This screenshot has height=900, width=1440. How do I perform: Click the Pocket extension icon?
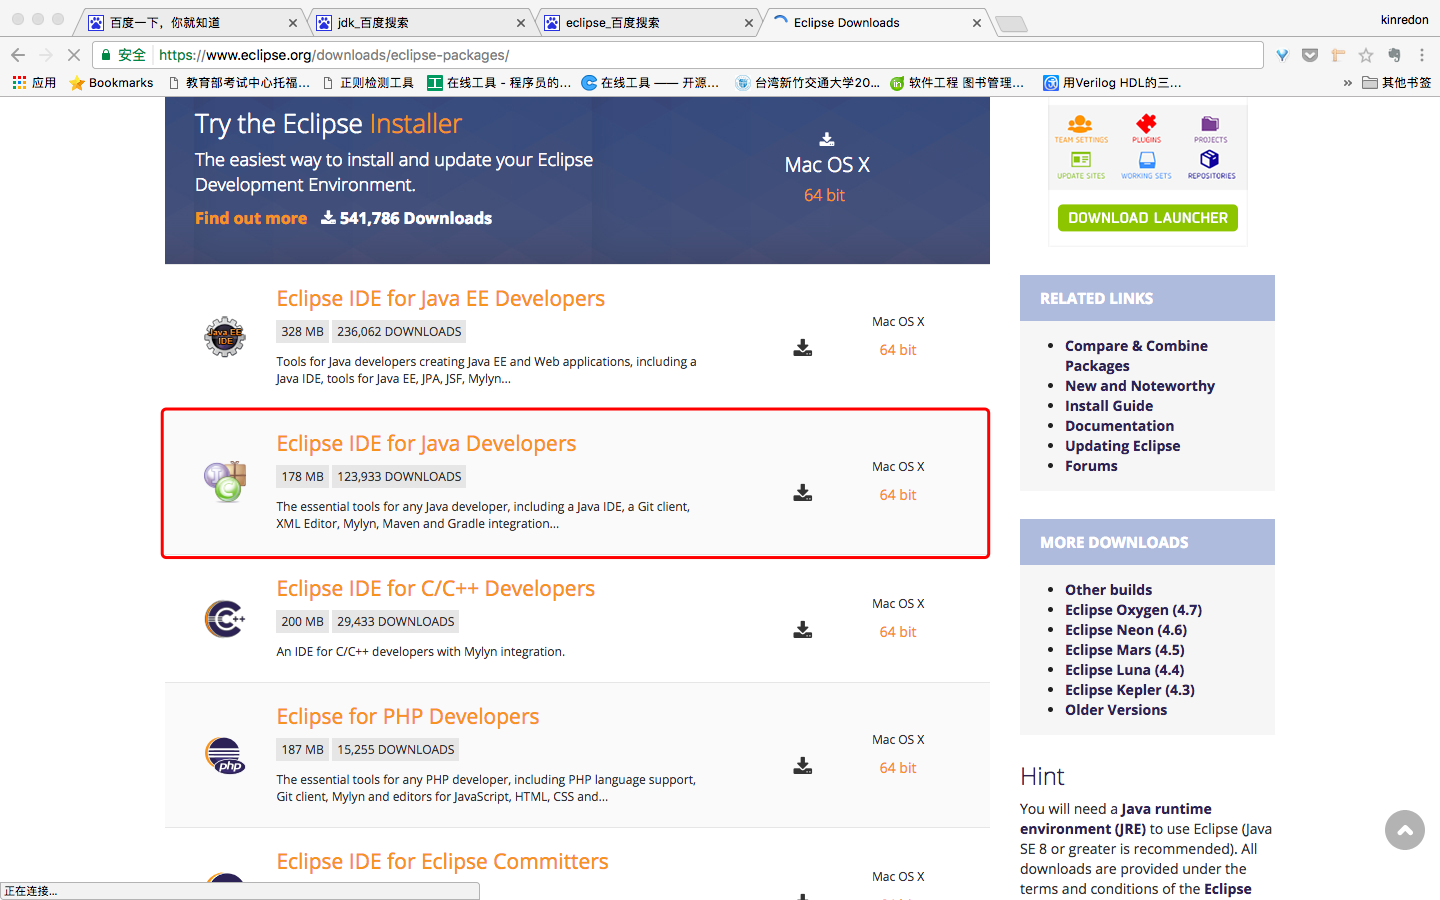coord(1310,55)
